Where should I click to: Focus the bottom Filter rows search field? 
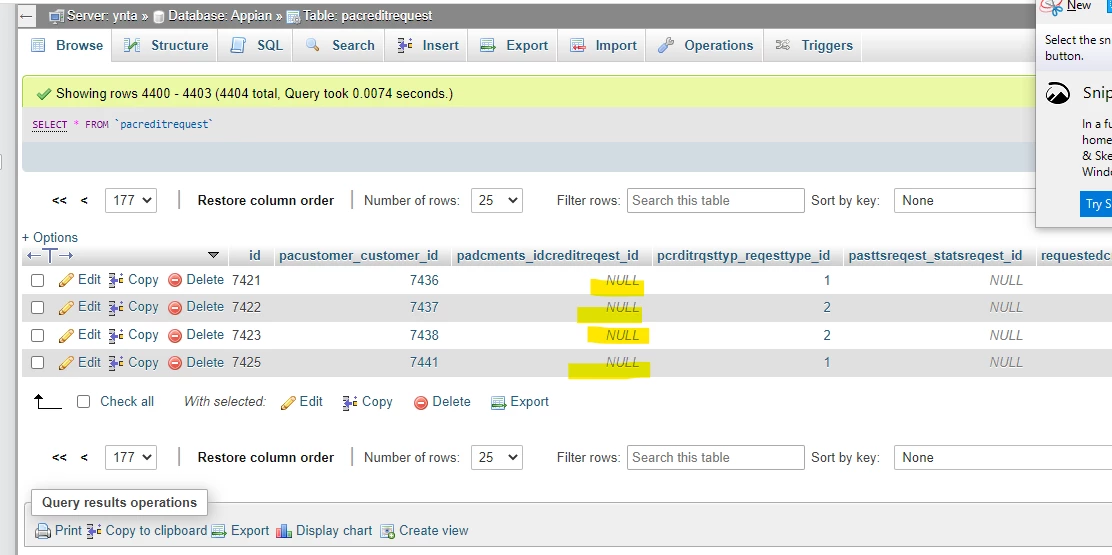click(x=716, y=458)
